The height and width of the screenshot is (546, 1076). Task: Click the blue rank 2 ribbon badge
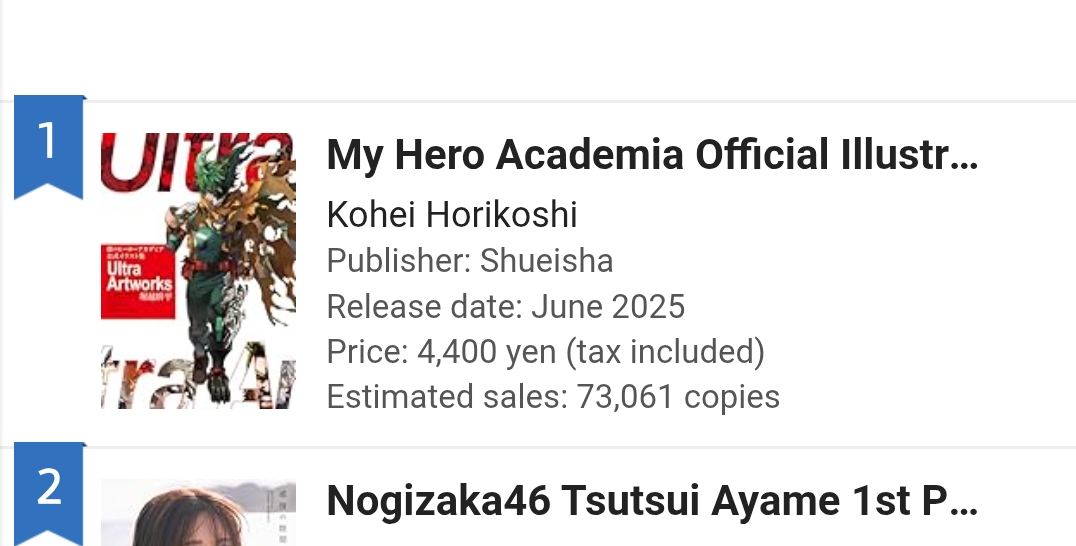click(49, 494)
